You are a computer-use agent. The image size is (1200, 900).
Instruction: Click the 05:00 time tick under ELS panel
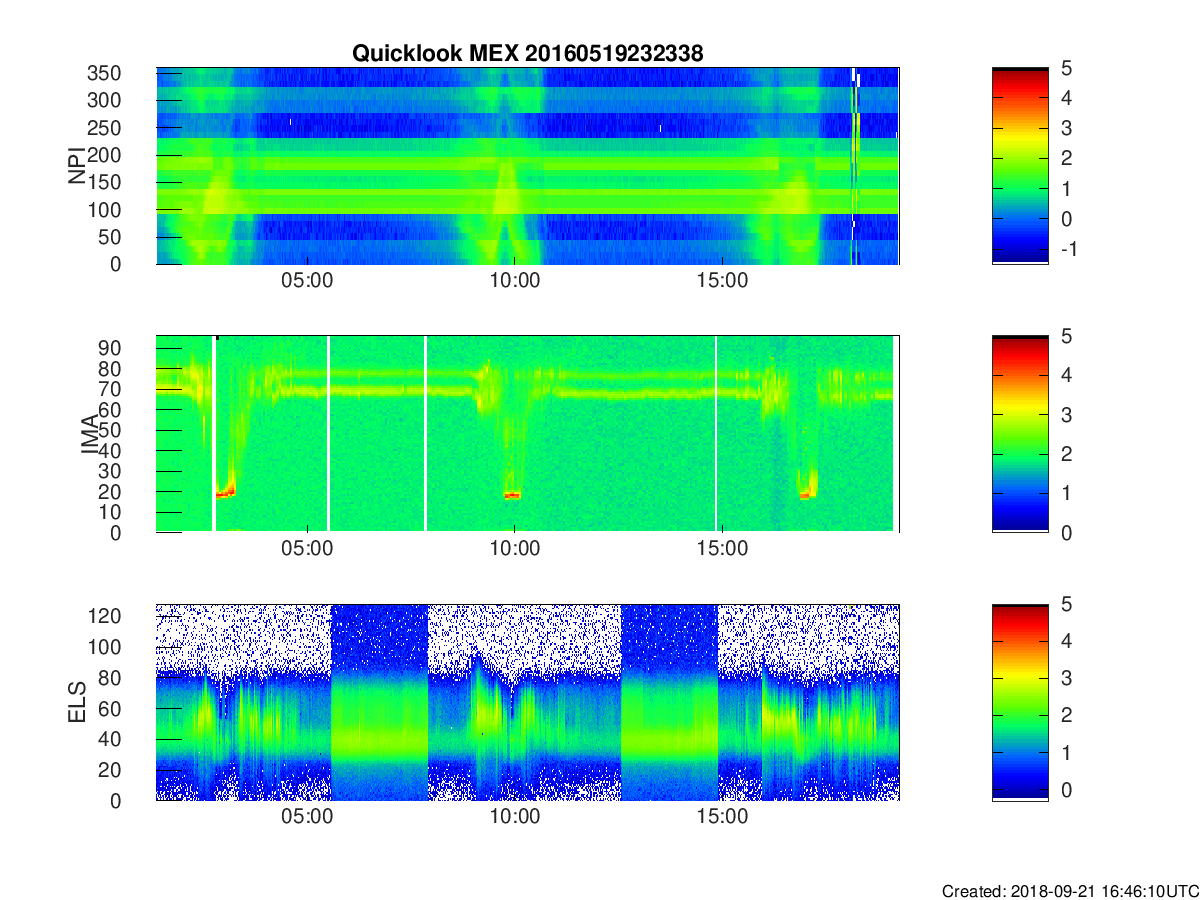point(306,817)
